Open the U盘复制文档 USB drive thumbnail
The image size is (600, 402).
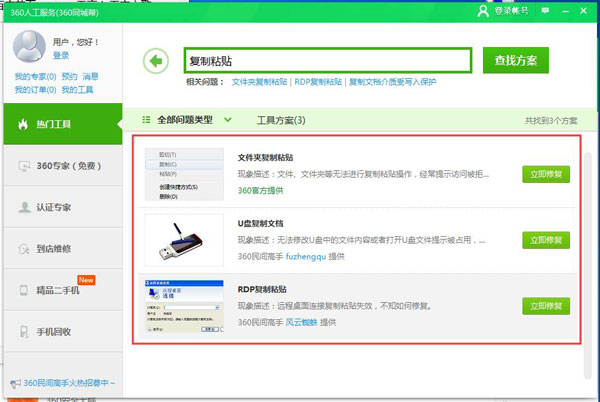click(x=184, y=240)
